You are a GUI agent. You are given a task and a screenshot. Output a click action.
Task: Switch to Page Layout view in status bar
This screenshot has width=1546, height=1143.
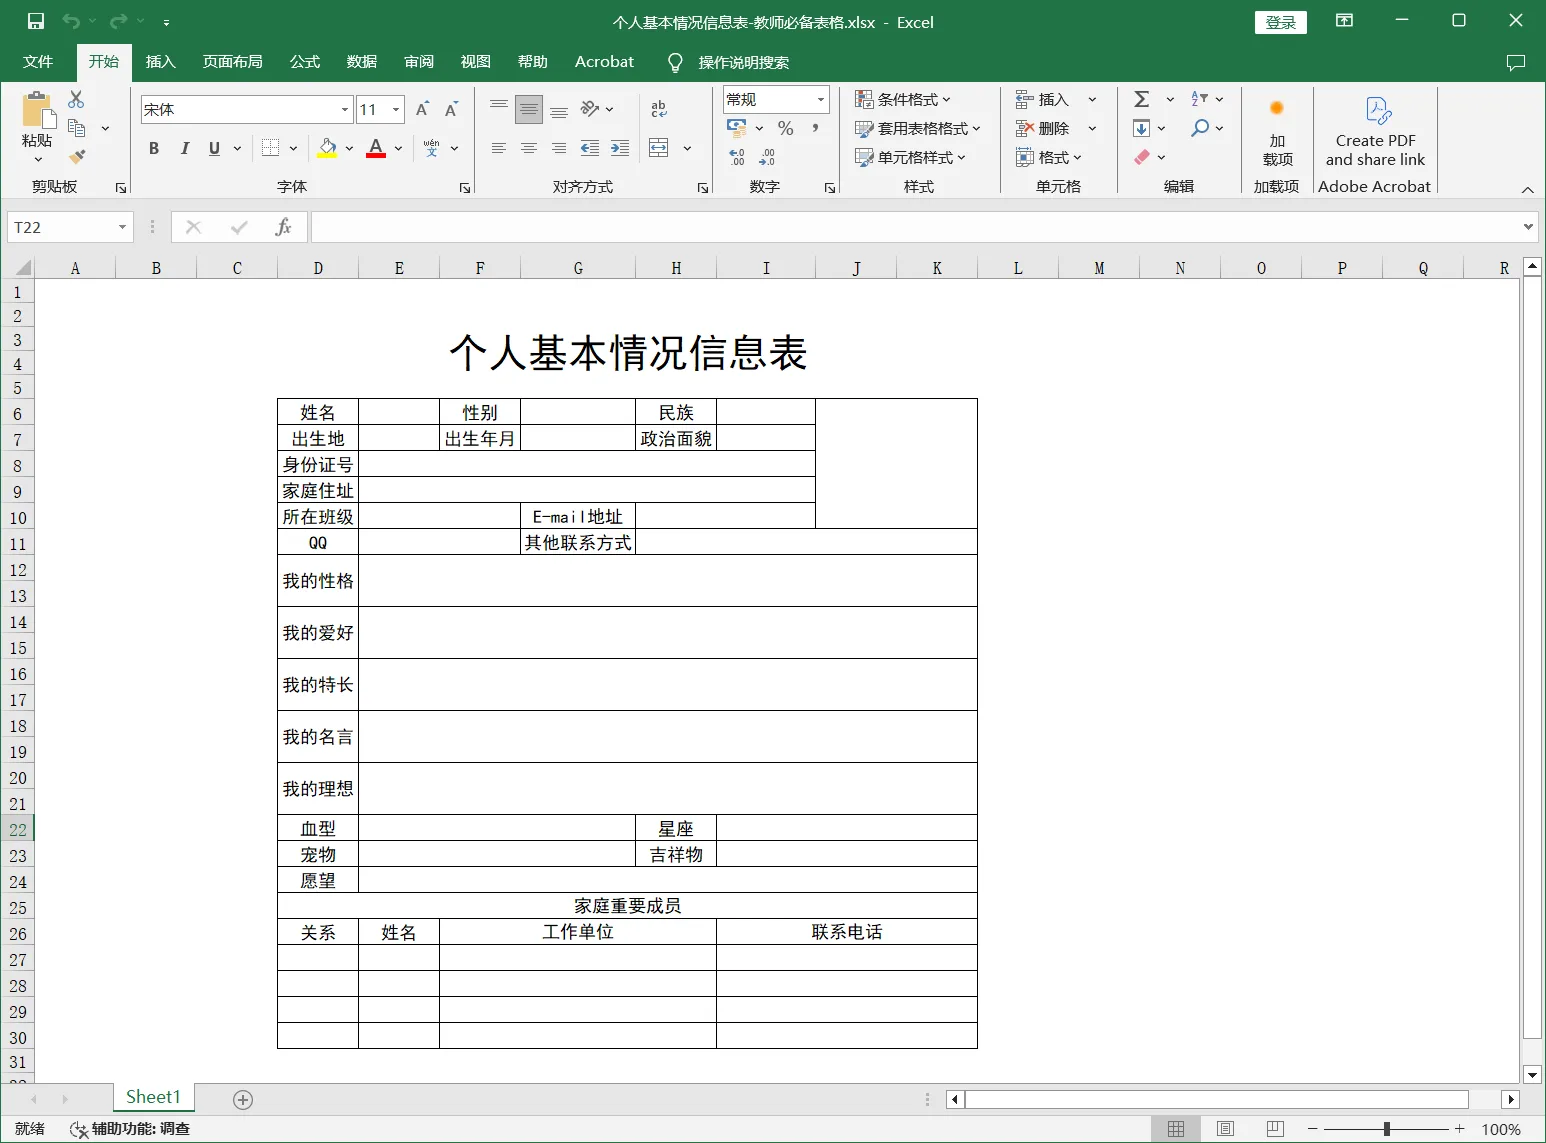(1225, 1129)
